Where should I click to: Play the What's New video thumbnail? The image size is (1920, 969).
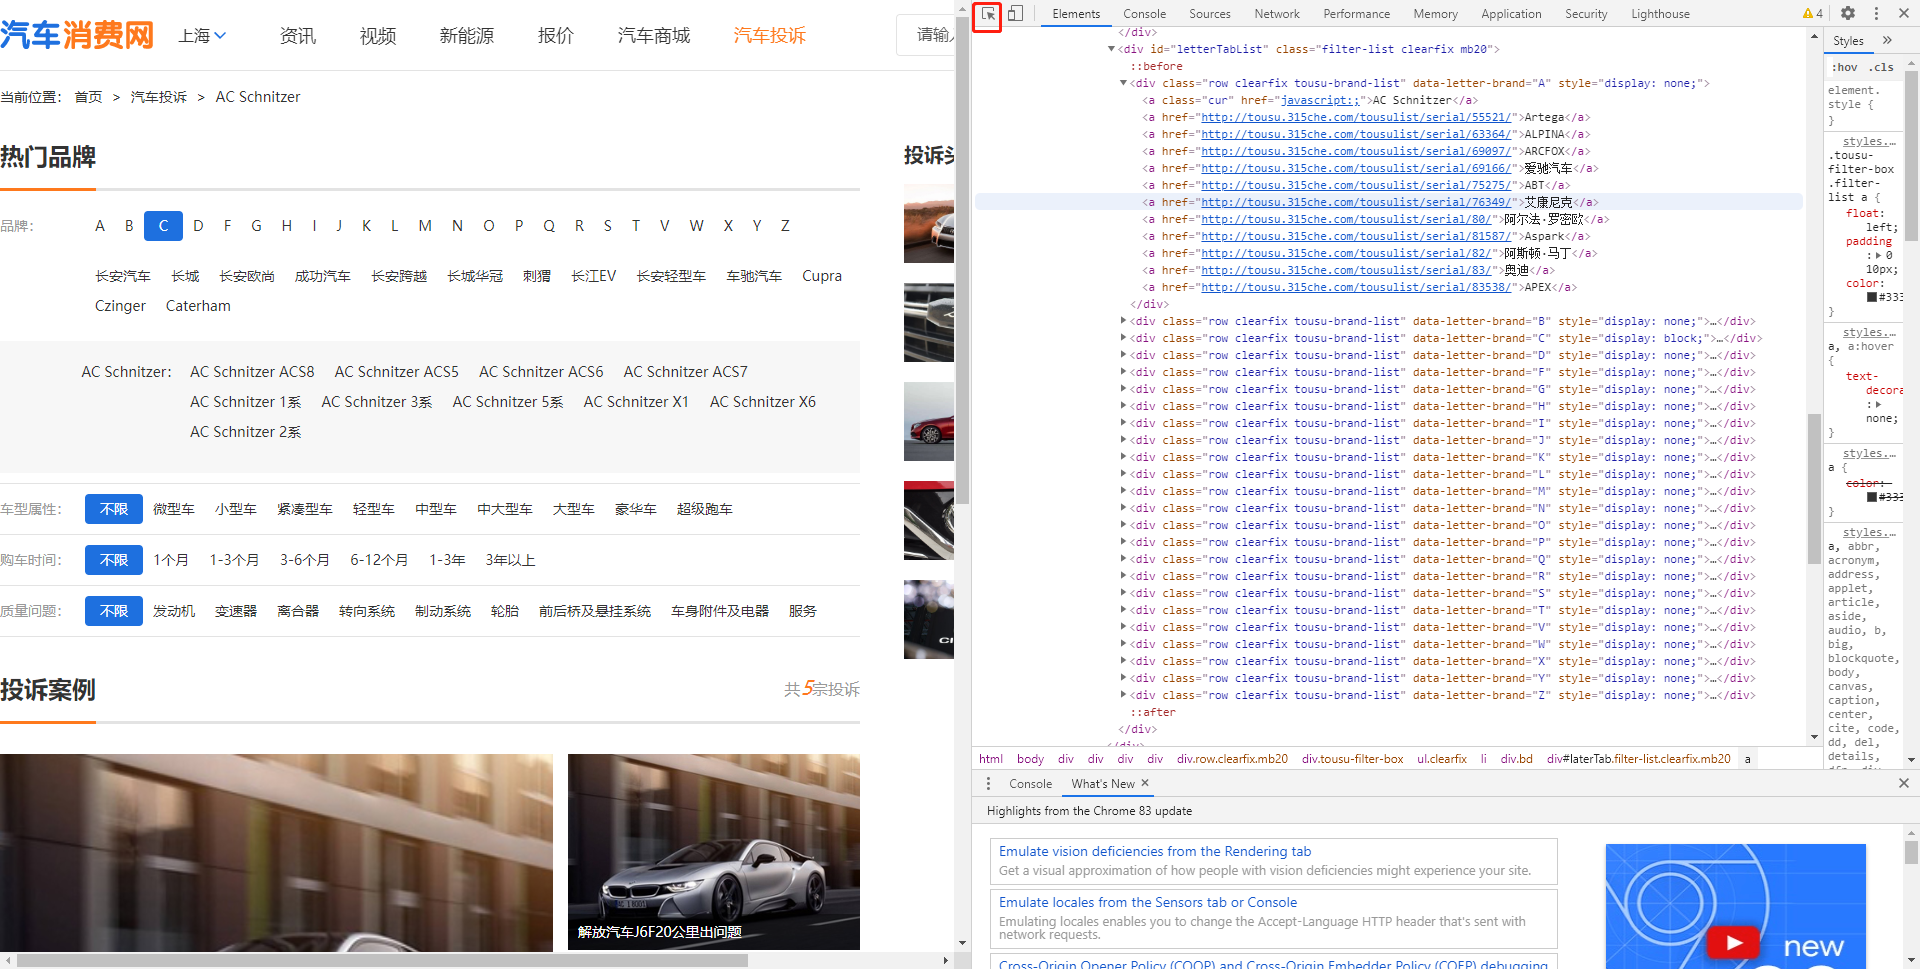click(x=1733, y=942)
